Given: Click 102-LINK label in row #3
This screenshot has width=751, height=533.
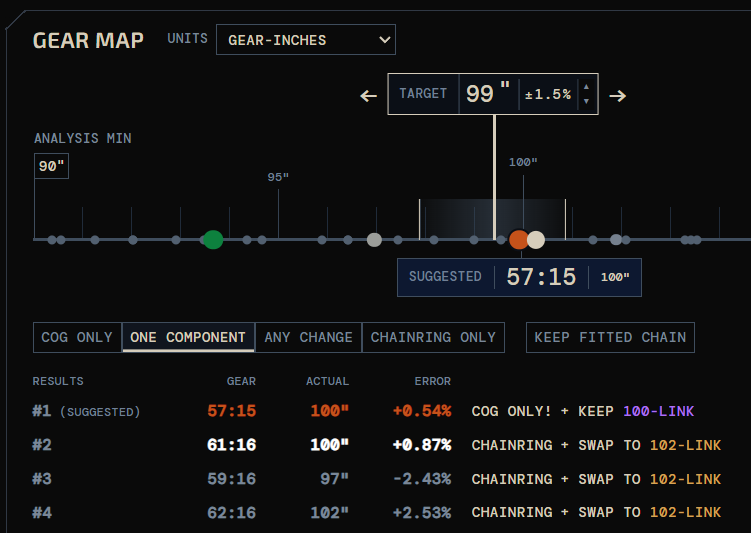Looking at the screenshot, I should 685,479.
